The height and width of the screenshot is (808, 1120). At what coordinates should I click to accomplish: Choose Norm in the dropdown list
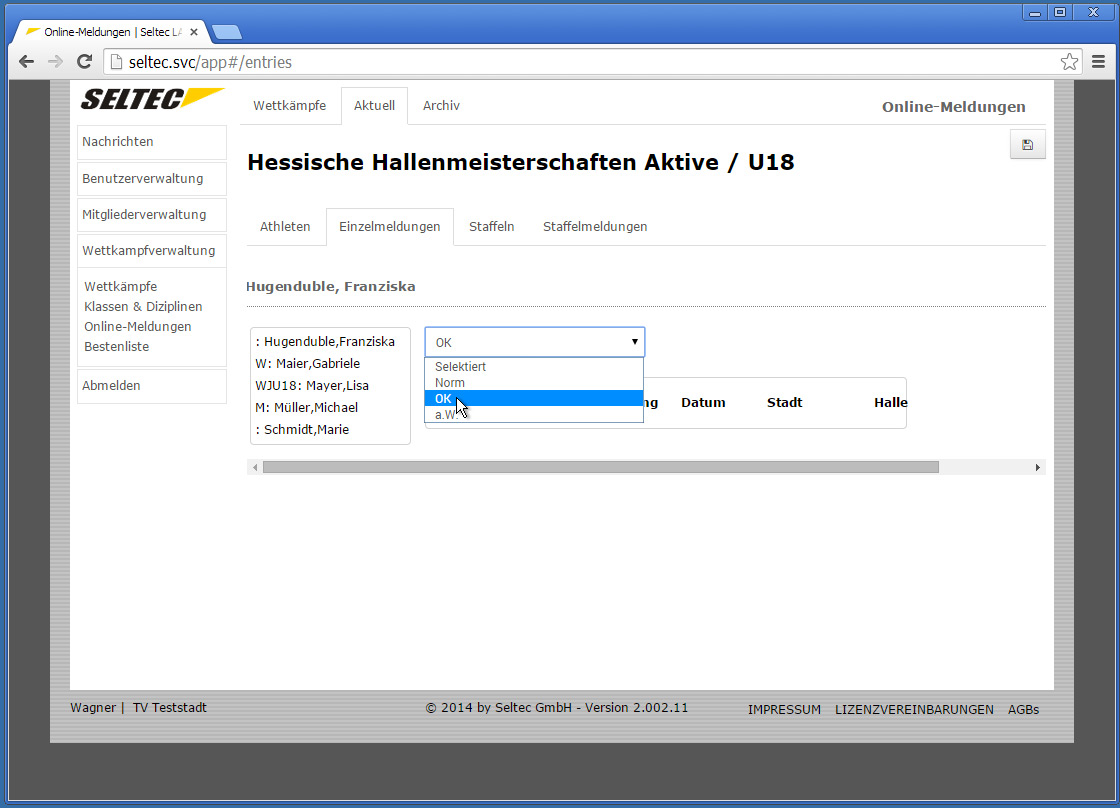[534, 383]
